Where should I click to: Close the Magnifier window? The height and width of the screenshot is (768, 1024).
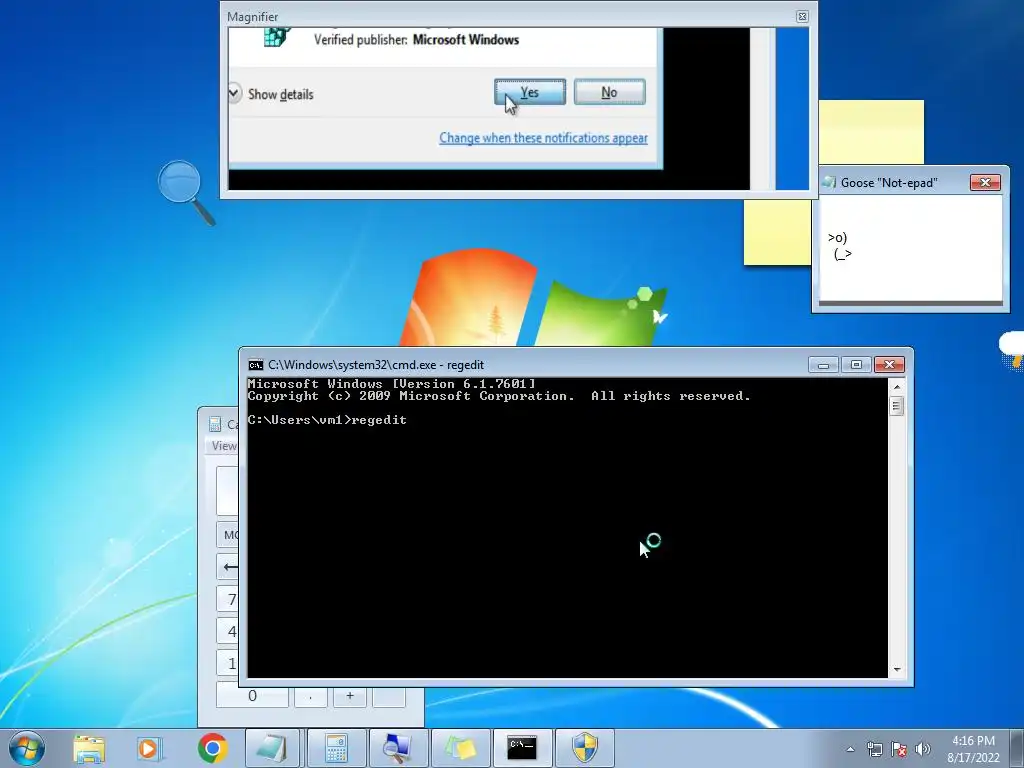803,16
